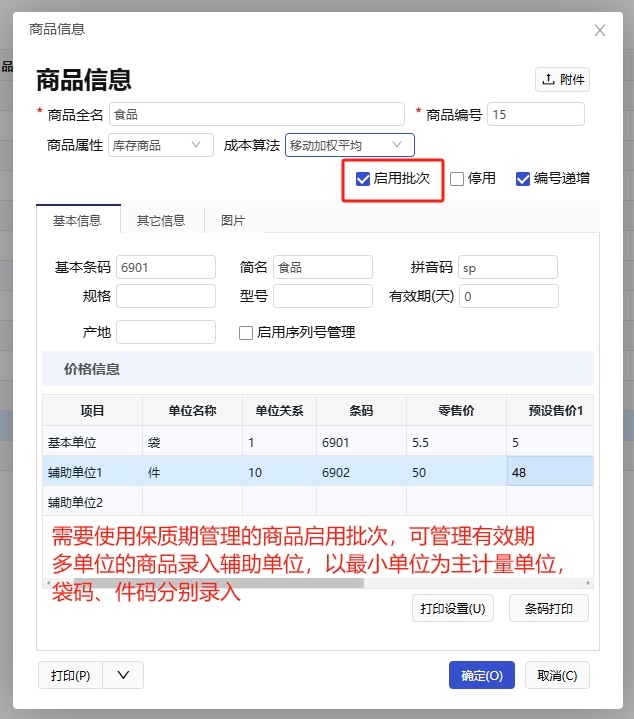Click the 型号 input field
The image size is (634, 719).
[323, 296]
